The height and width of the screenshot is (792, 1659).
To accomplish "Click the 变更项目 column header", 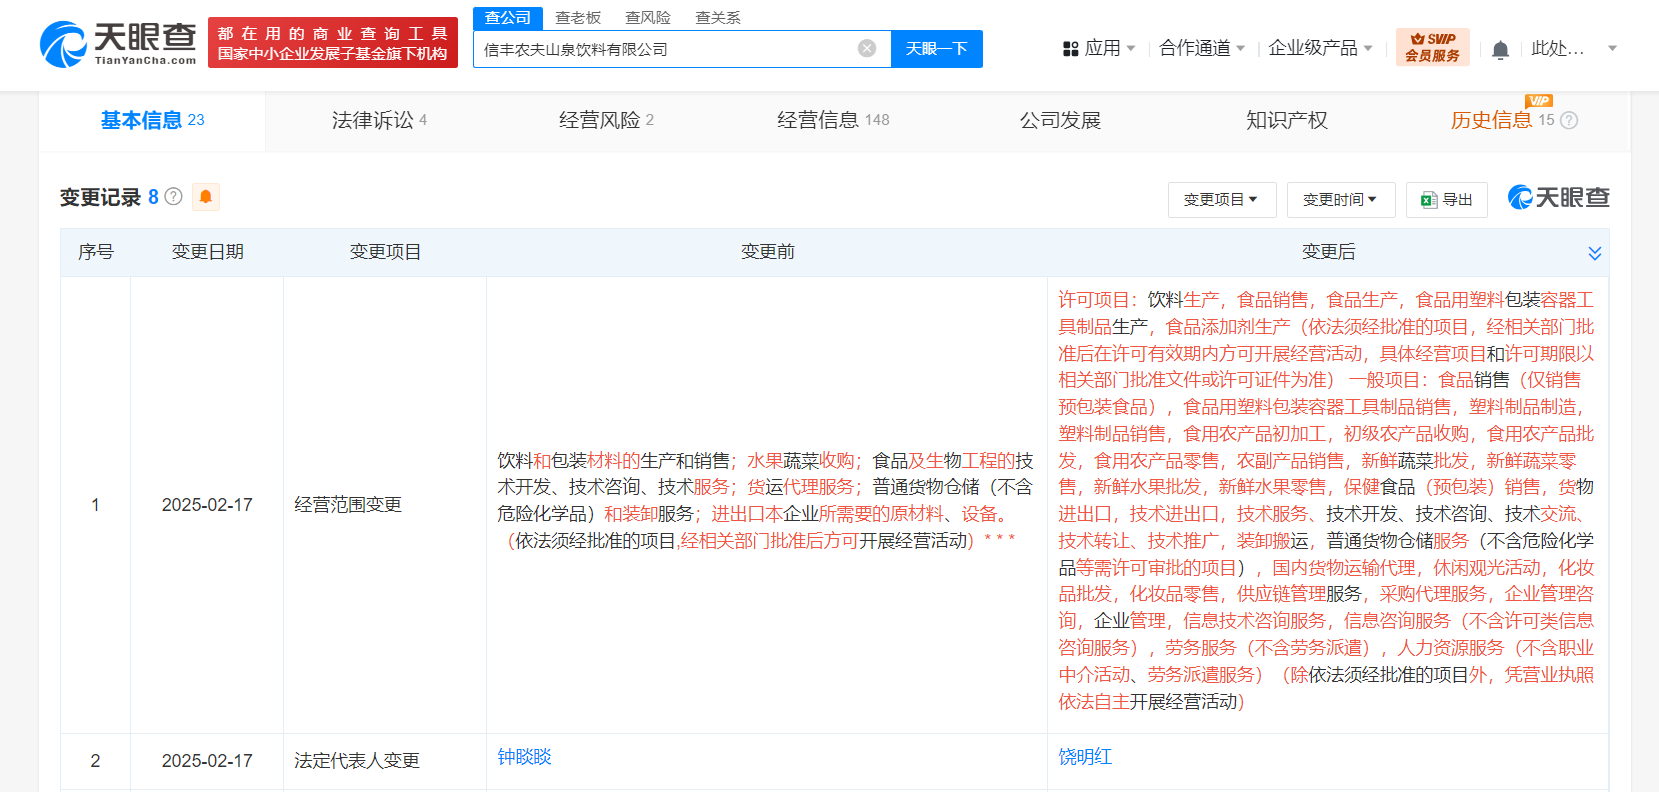I will tap(385, 252).
